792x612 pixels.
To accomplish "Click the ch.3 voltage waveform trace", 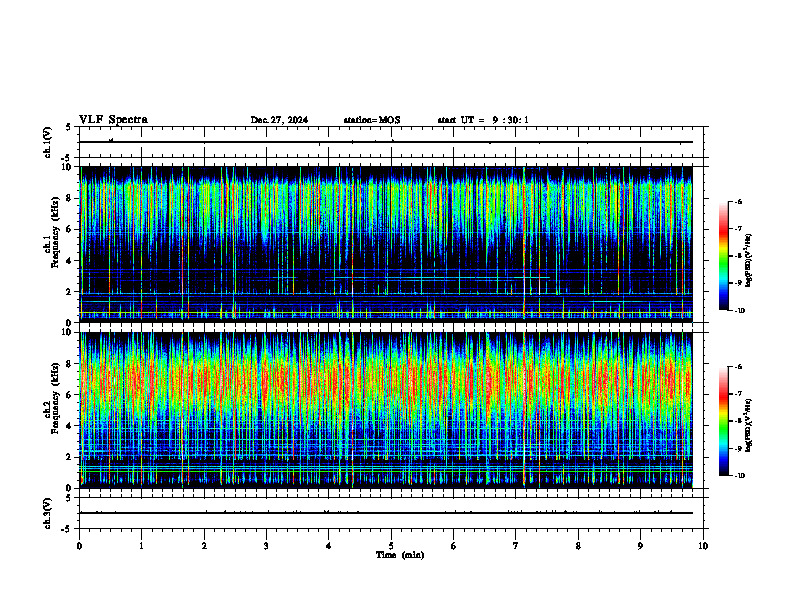I will (x=386, y=513).
